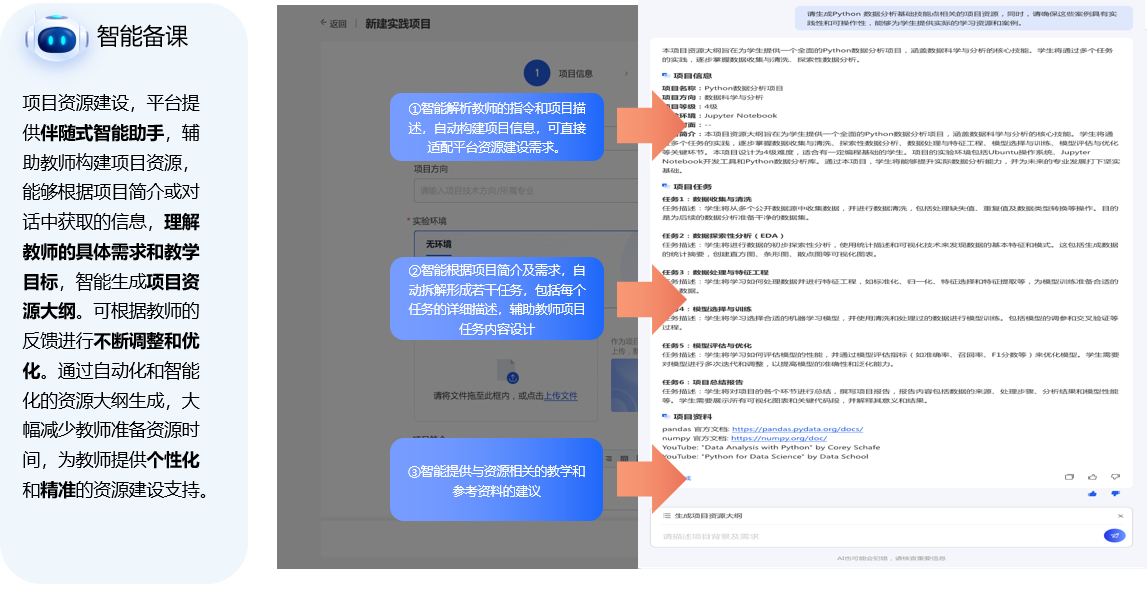The width and height of the screenshot is (1147, 589).
Task: Click the 上传文件 link
Action: coord(560,396)
